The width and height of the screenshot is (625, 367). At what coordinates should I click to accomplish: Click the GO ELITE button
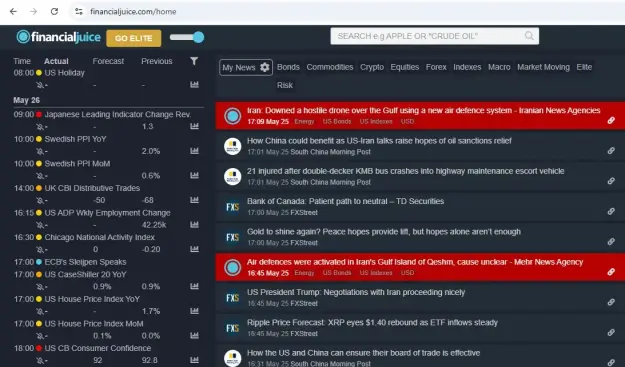click(x=134, y=38)
